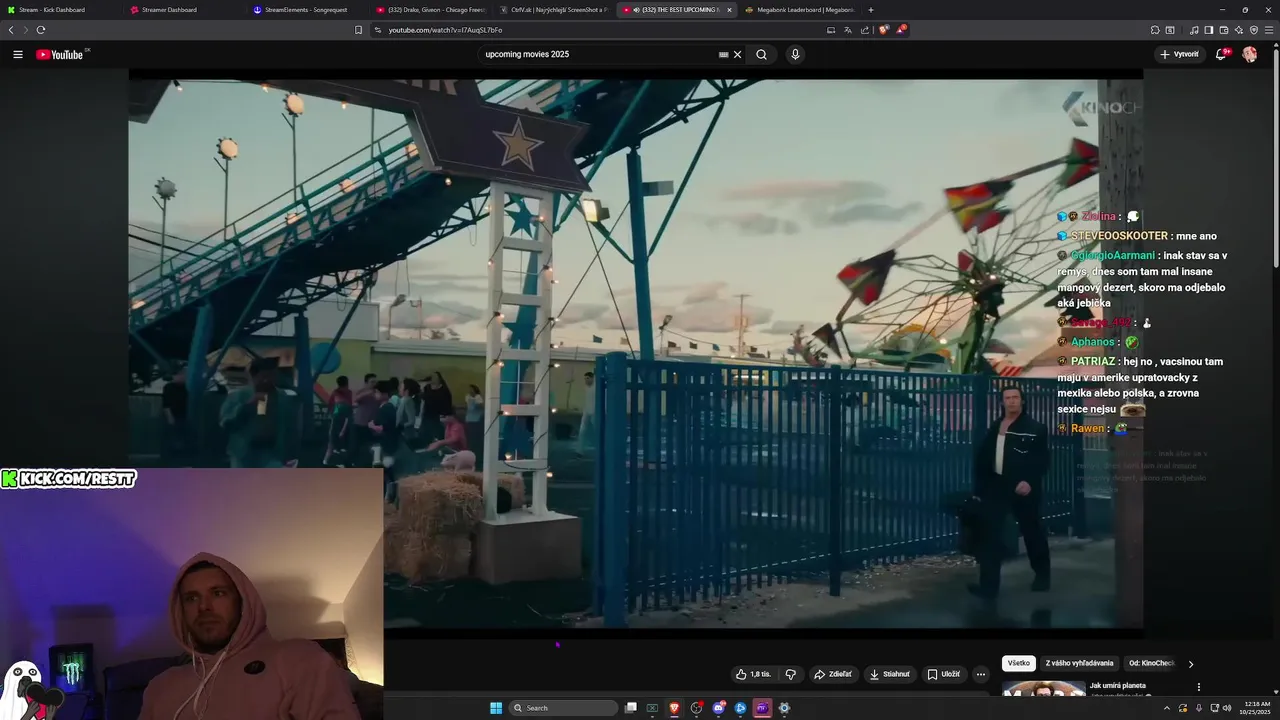This screenshot has height=720, width=1280.
Task: Translate this page icon
Action: [x=848, y=30]
